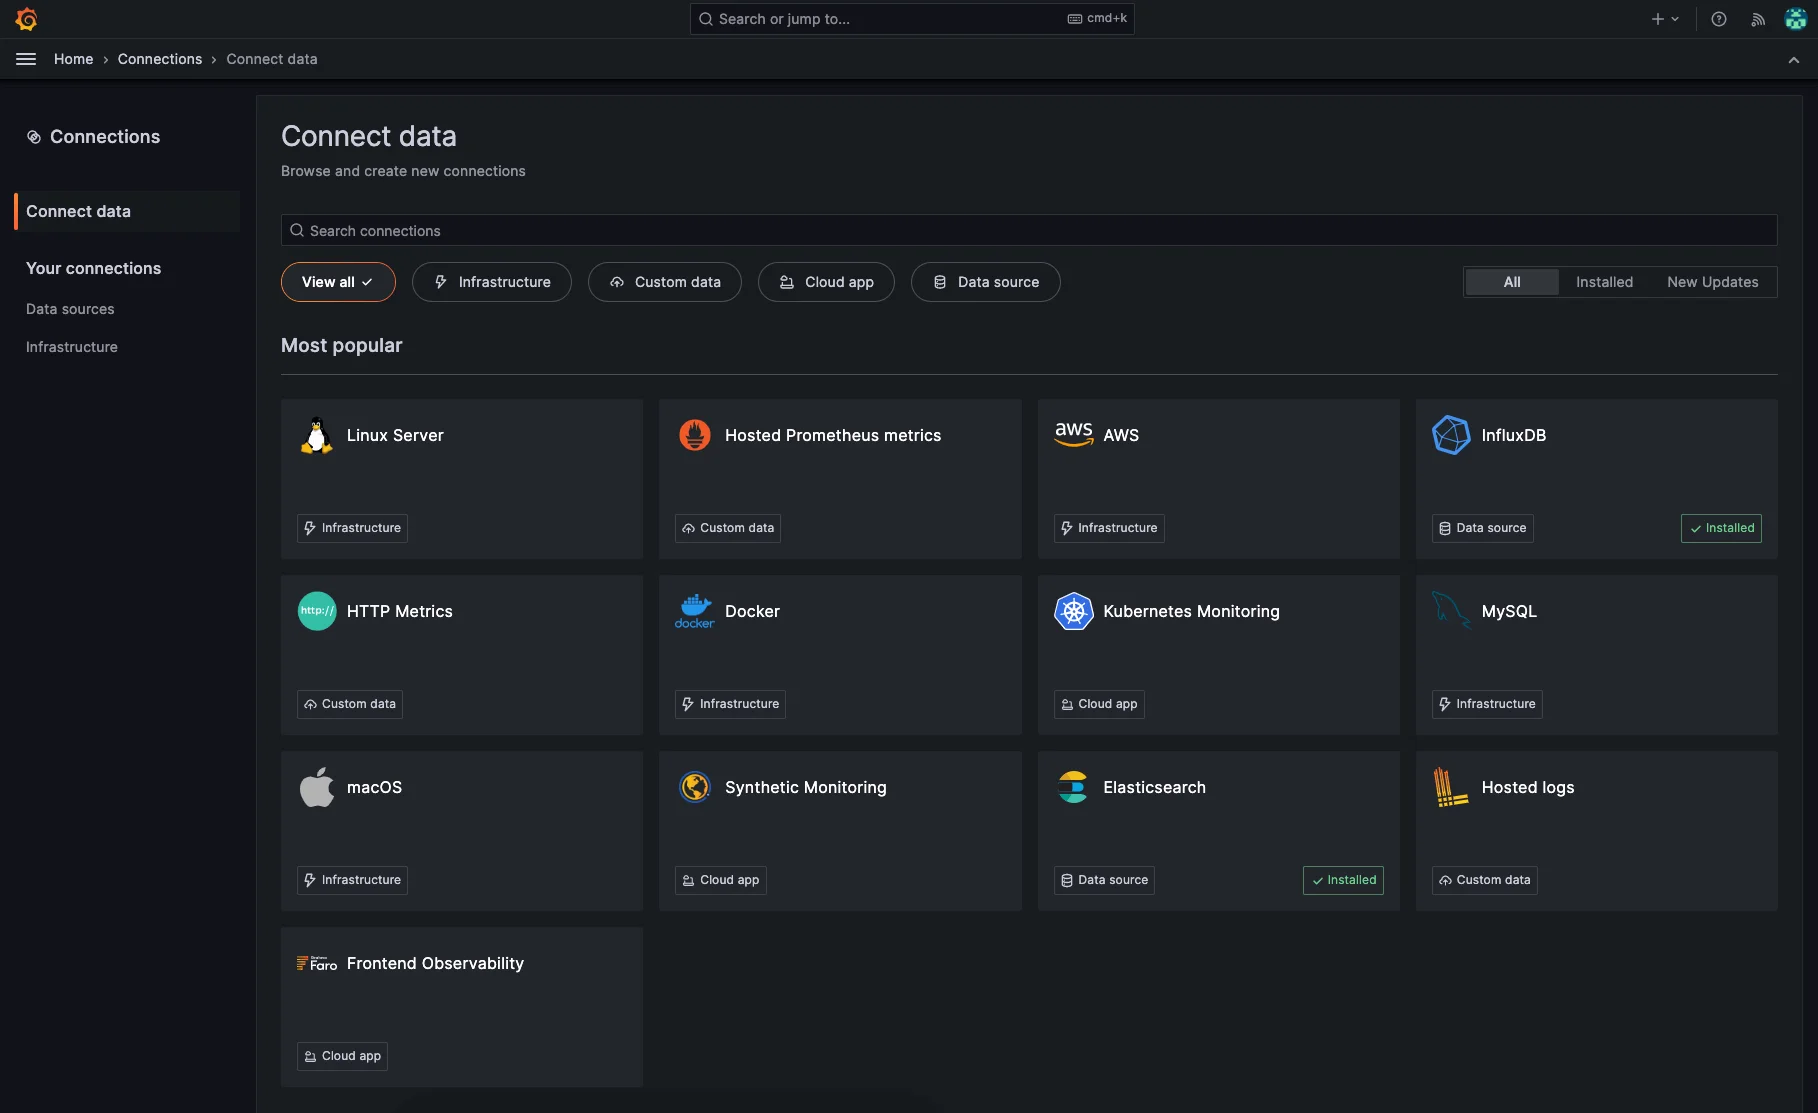Click the Connections breadcrumb link
The image size is (1818, 1113).
pos(159,59)
